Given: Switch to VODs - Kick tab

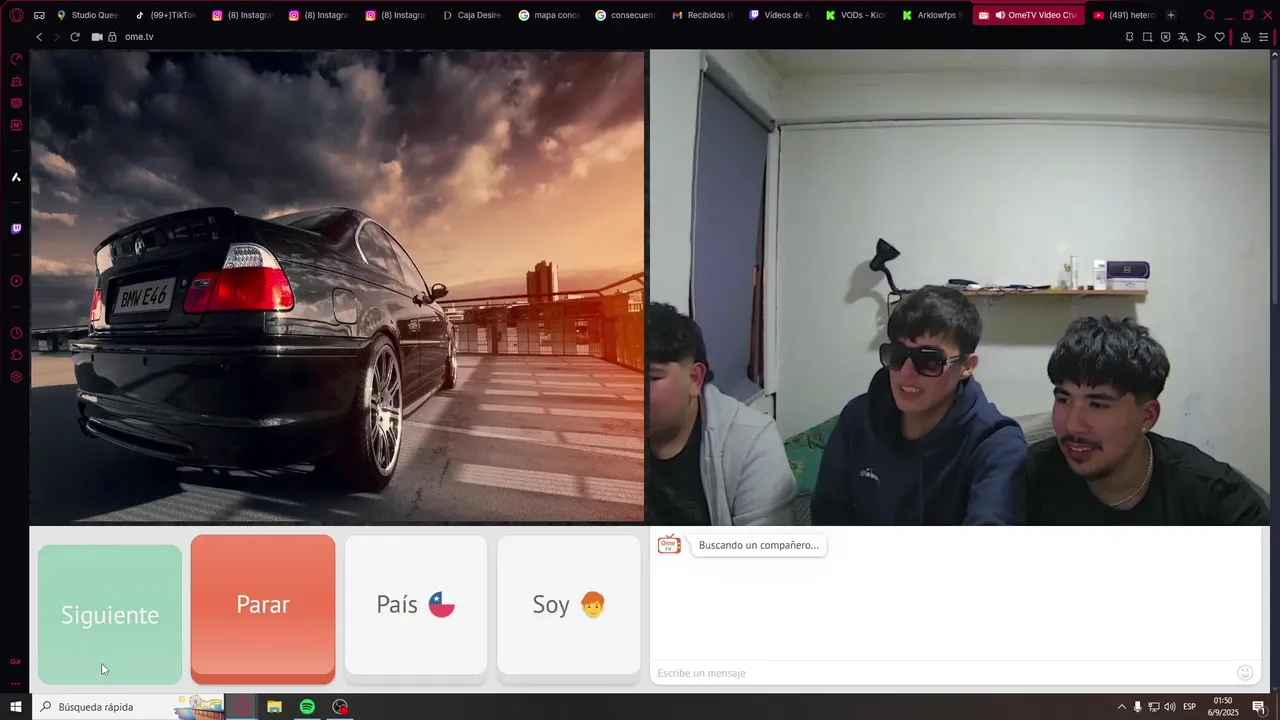Looking at the screenshot, I should (x=855, y=15).
